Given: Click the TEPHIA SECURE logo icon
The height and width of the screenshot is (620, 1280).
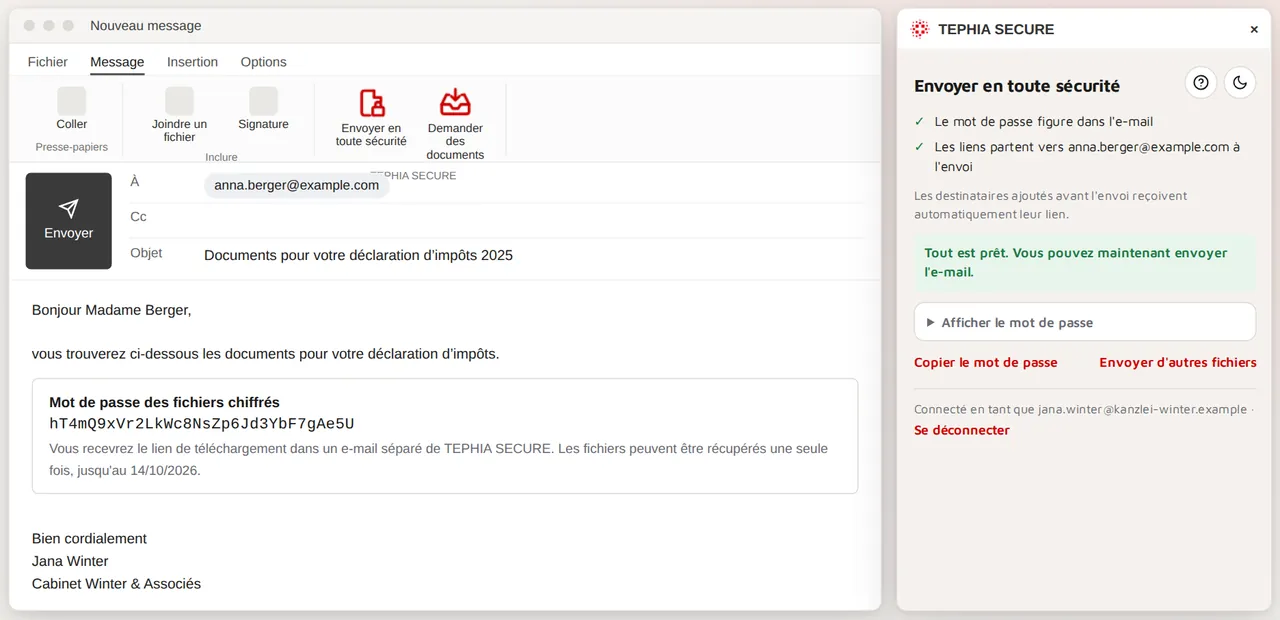Looking at the screenshot, I should pos(920,29).
